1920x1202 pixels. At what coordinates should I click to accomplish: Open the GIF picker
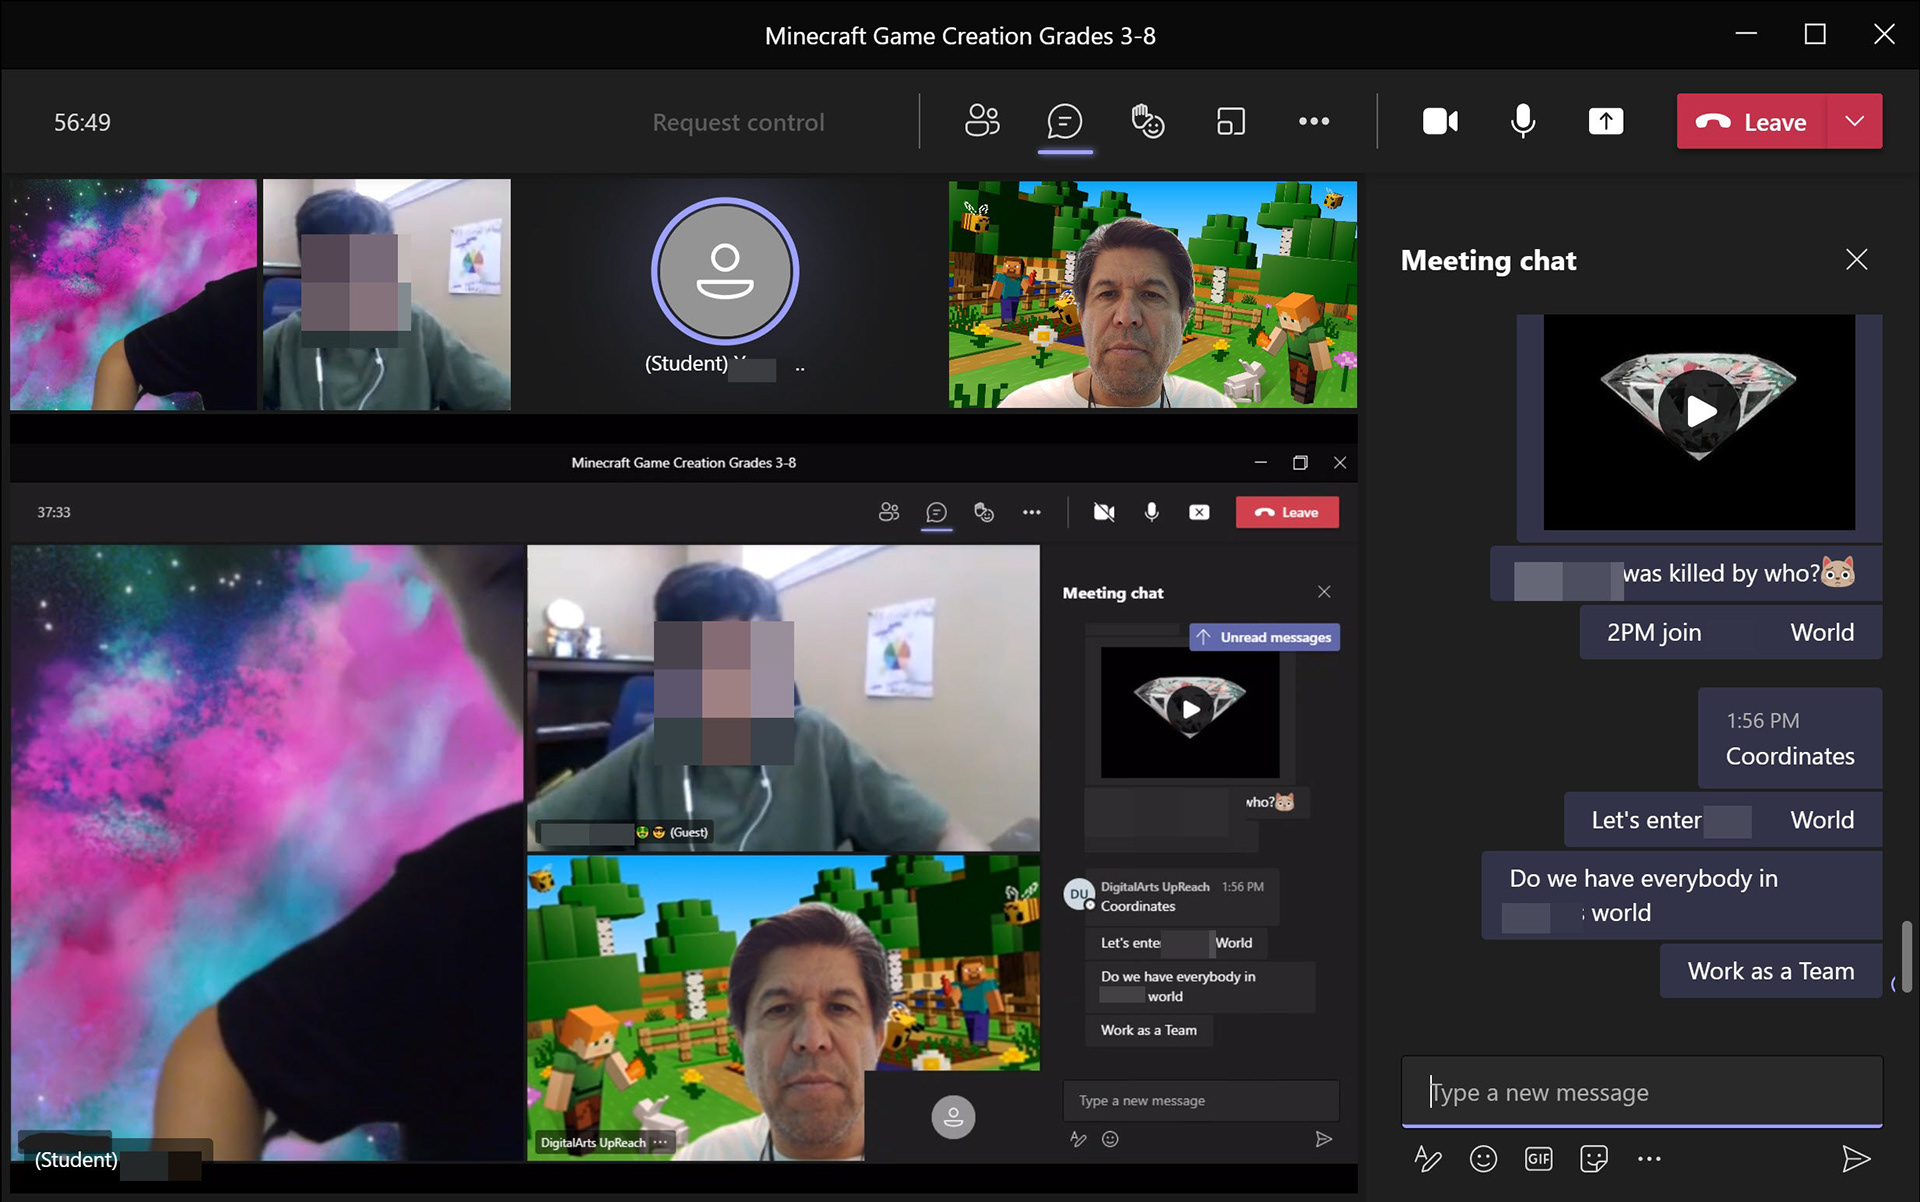click(x=1538, y=1159)
